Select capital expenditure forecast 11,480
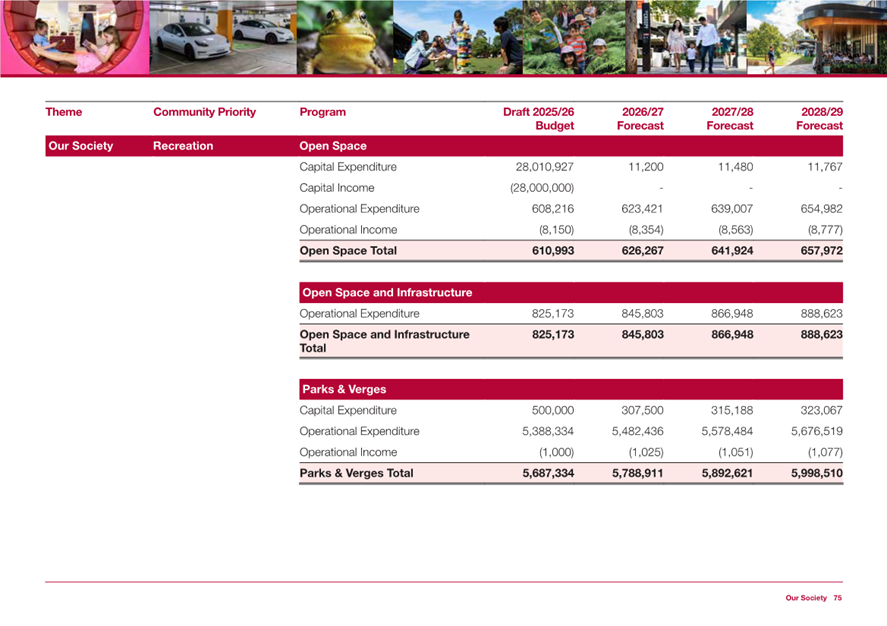 point(735,167)
